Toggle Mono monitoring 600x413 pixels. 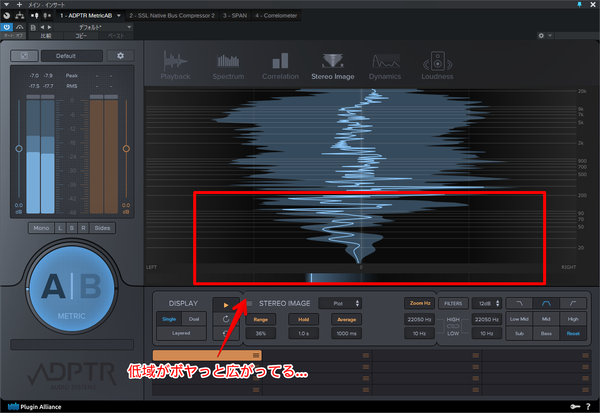click(41, 228)
